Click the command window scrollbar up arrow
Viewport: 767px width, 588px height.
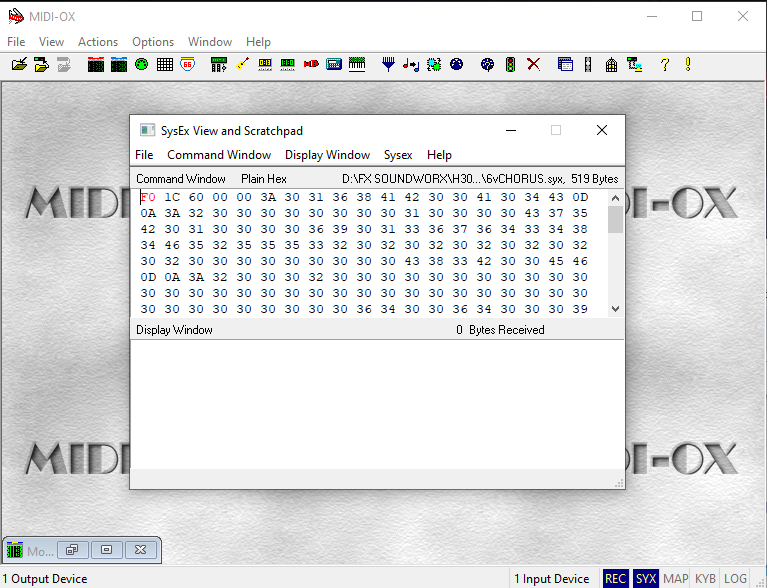coord(615,198)
